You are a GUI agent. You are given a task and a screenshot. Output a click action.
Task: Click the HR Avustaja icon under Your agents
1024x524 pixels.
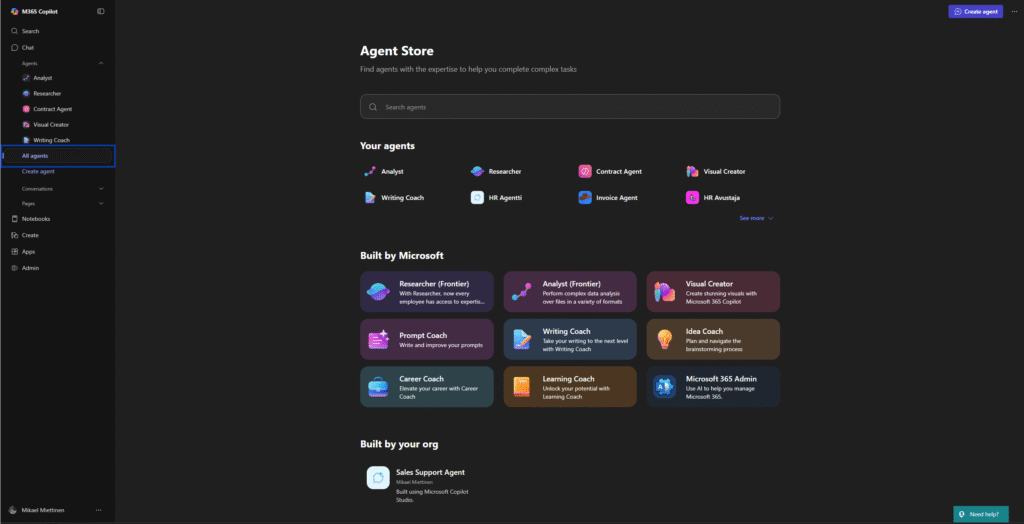point(692,197)
